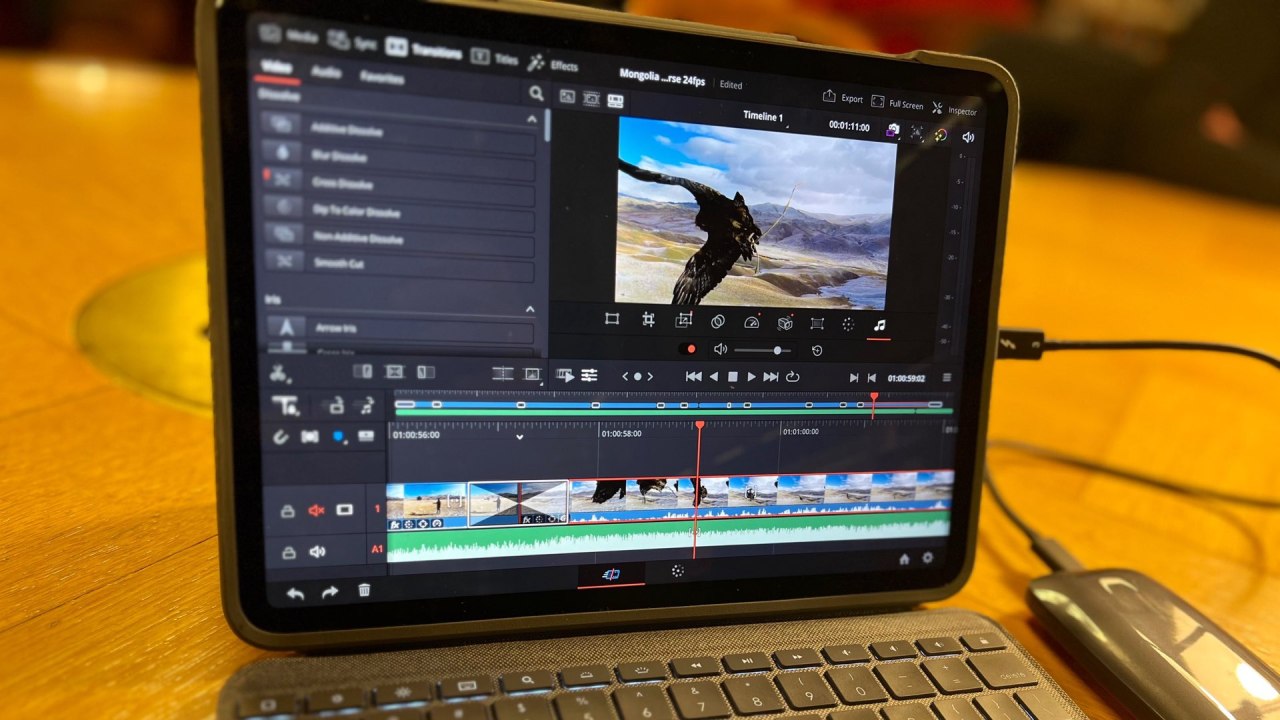Select the Composite tool with overlapping circles

click(717, 321)
